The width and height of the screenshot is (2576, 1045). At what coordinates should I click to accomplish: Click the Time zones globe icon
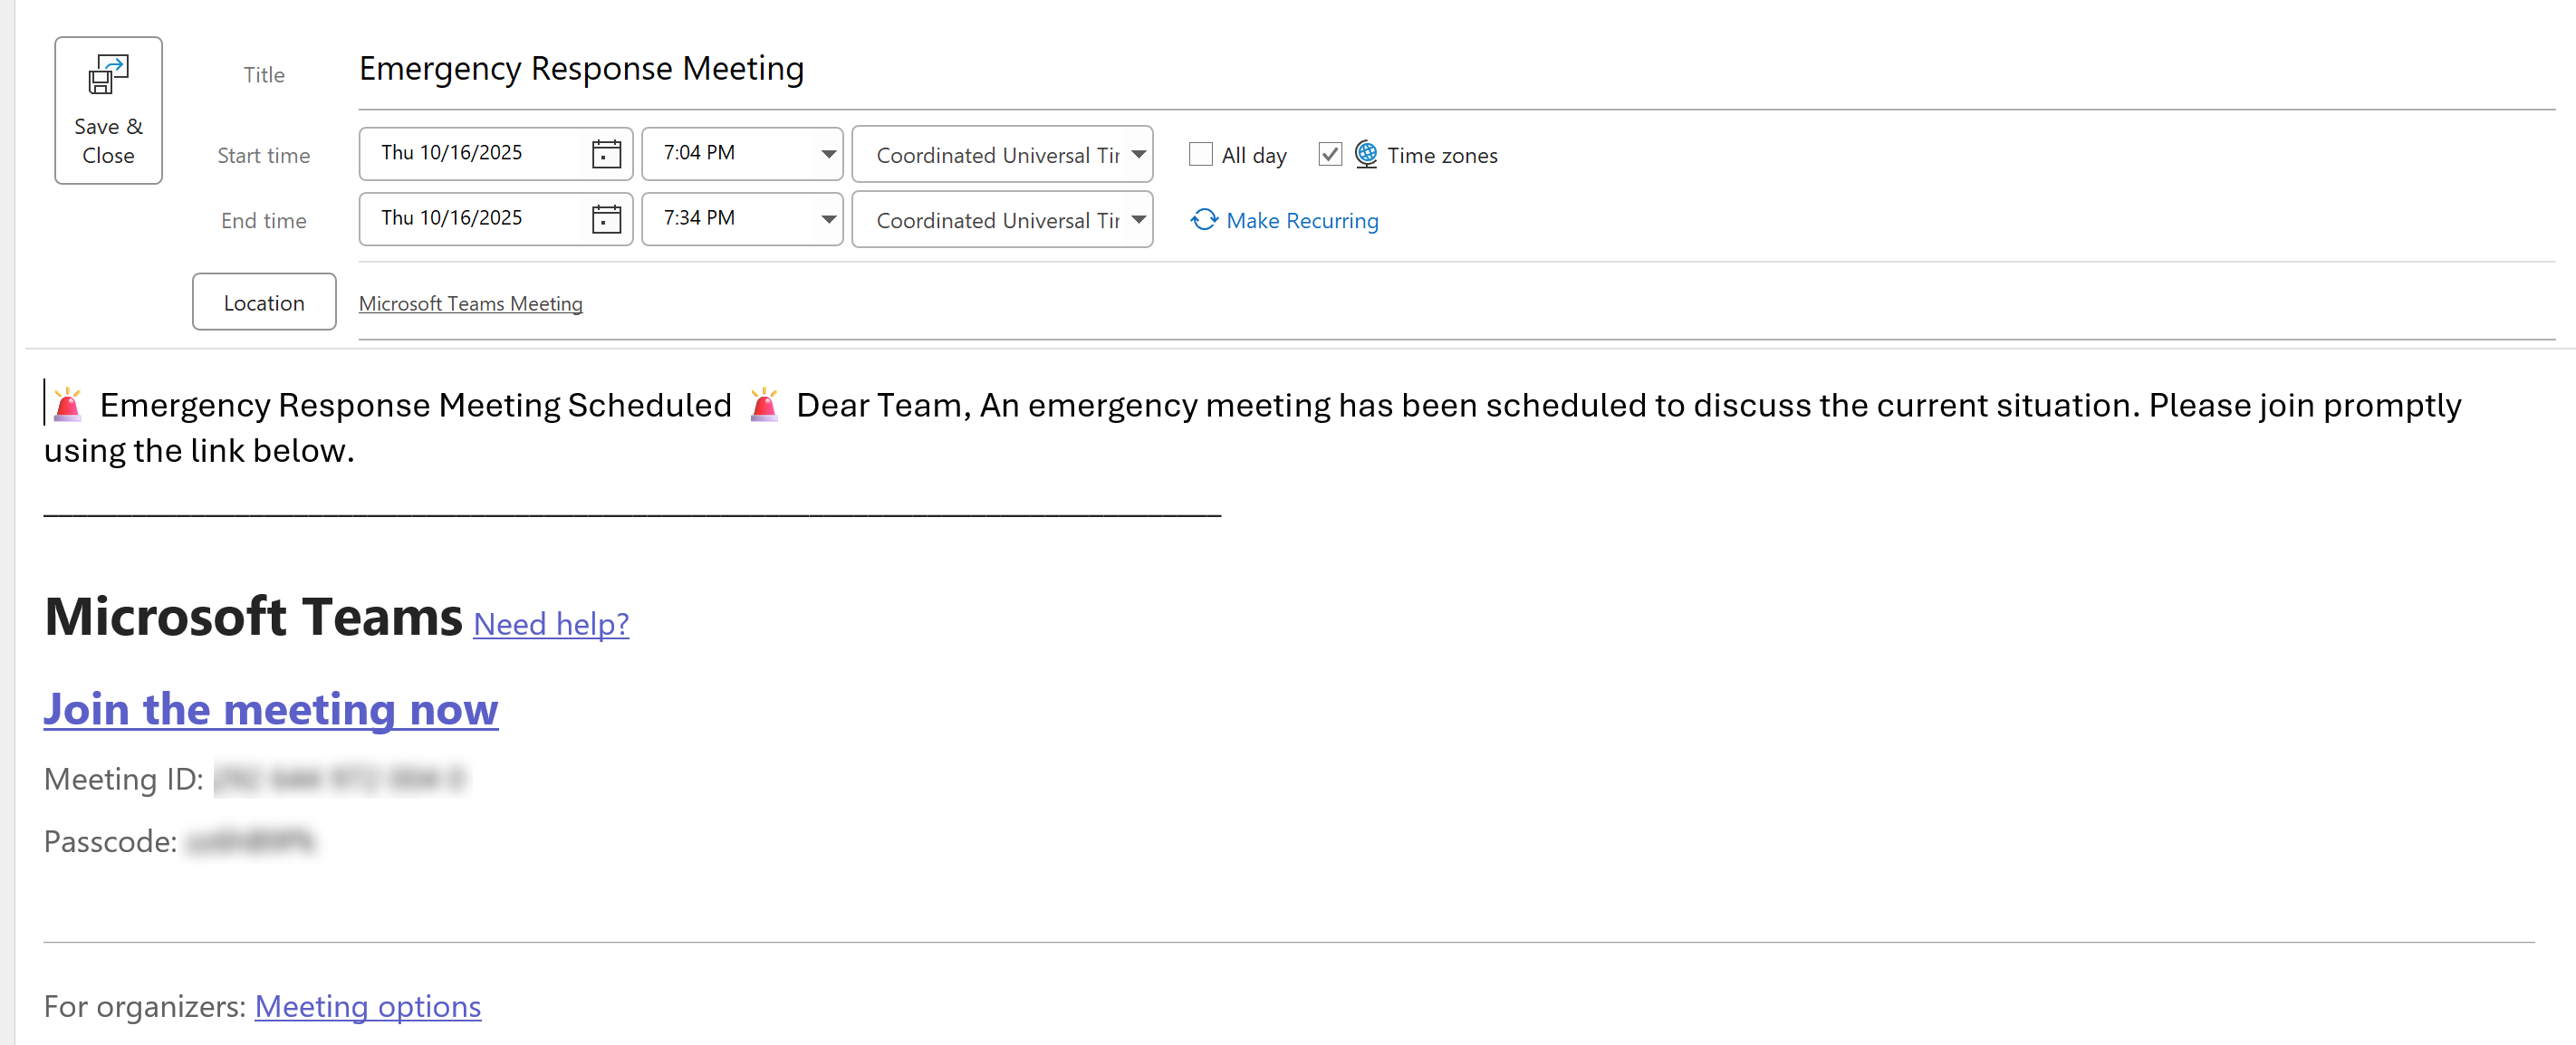click(x=1366, y=154)
